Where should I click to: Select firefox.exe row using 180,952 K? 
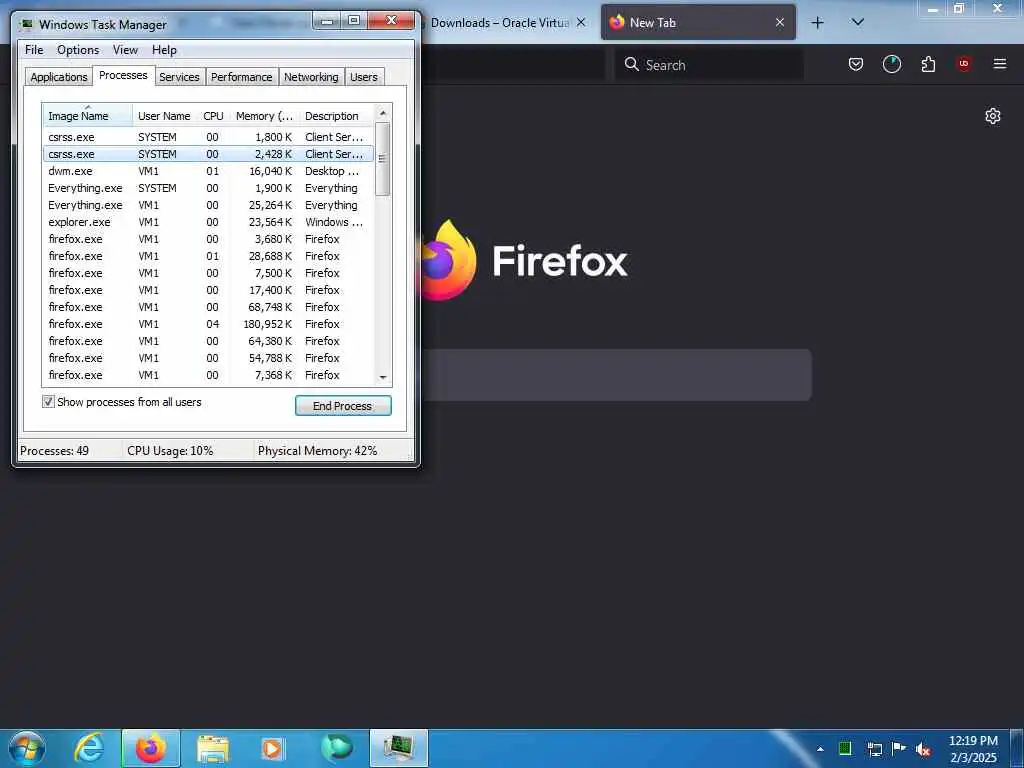(x=208, y=324)
